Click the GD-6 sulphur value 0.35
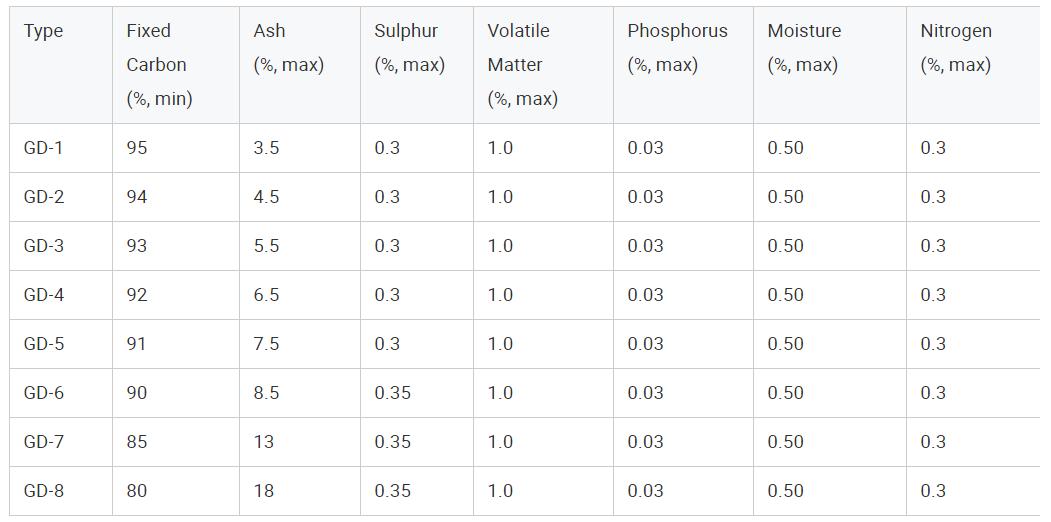Screen dimensions: 1051x522 coord(392,393)
